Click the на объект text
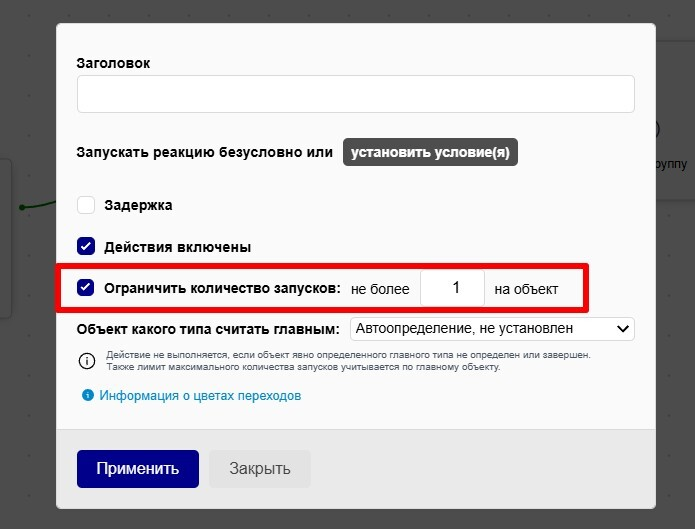The image size is (695, 529). pyautogui.click(x=526, y=289)
